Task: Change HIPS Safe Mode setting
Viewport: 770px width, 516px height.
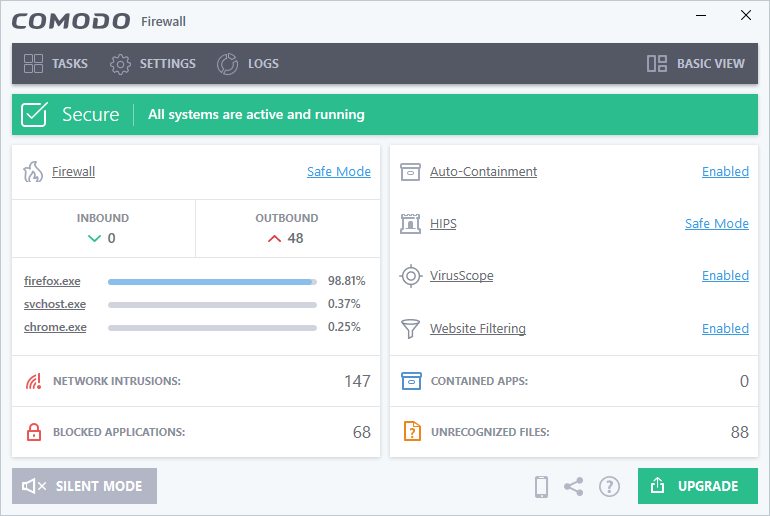Action: click(x=717, y=224)
